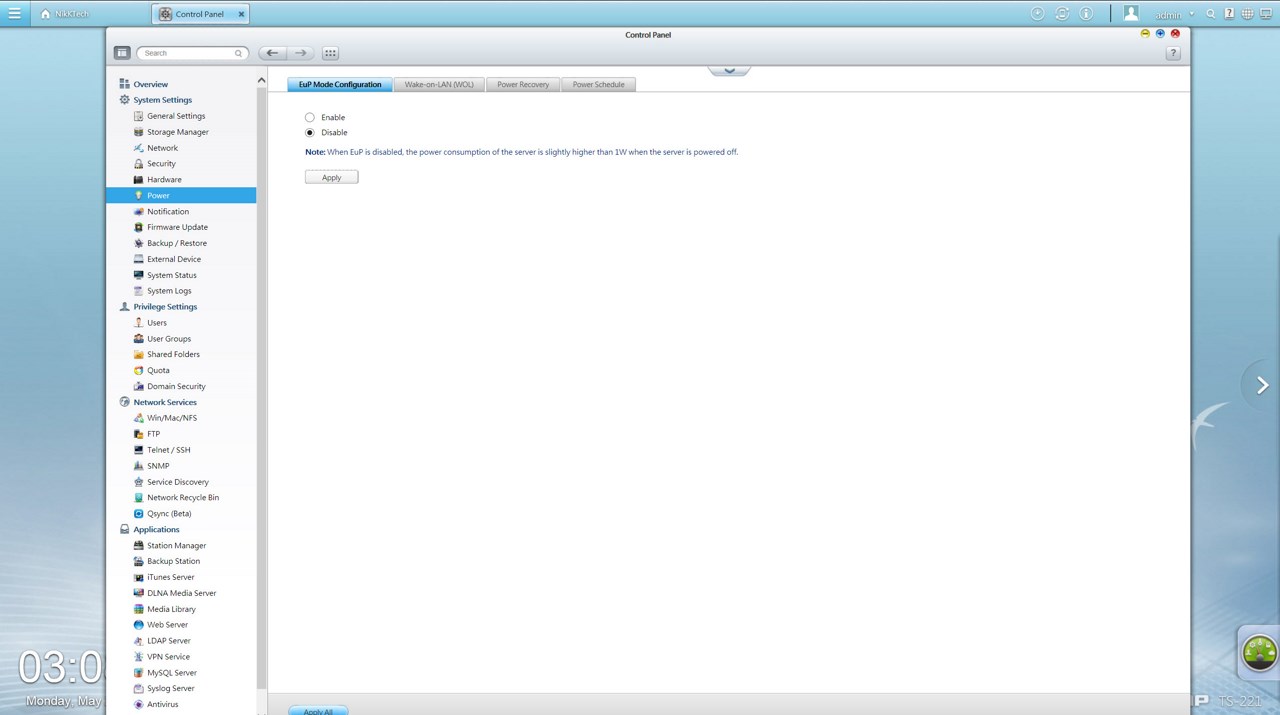The width and height of the screenshot is (1280, 715).
Task: Go to NikkTech home desktop
Action: (65, 14)
